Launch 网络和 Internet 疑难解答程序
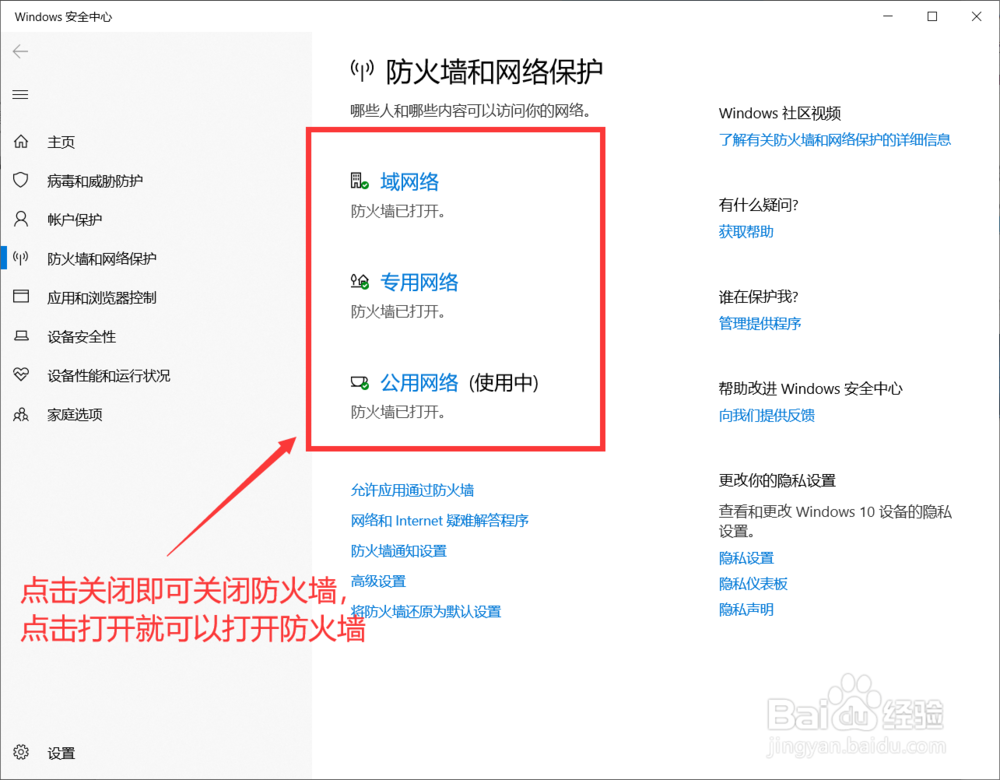Screen dimensions: 1000x780 (439, 520)
